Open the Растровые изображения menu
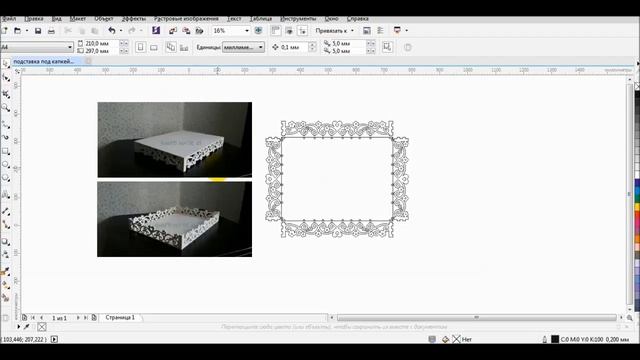 click(186, 19)
